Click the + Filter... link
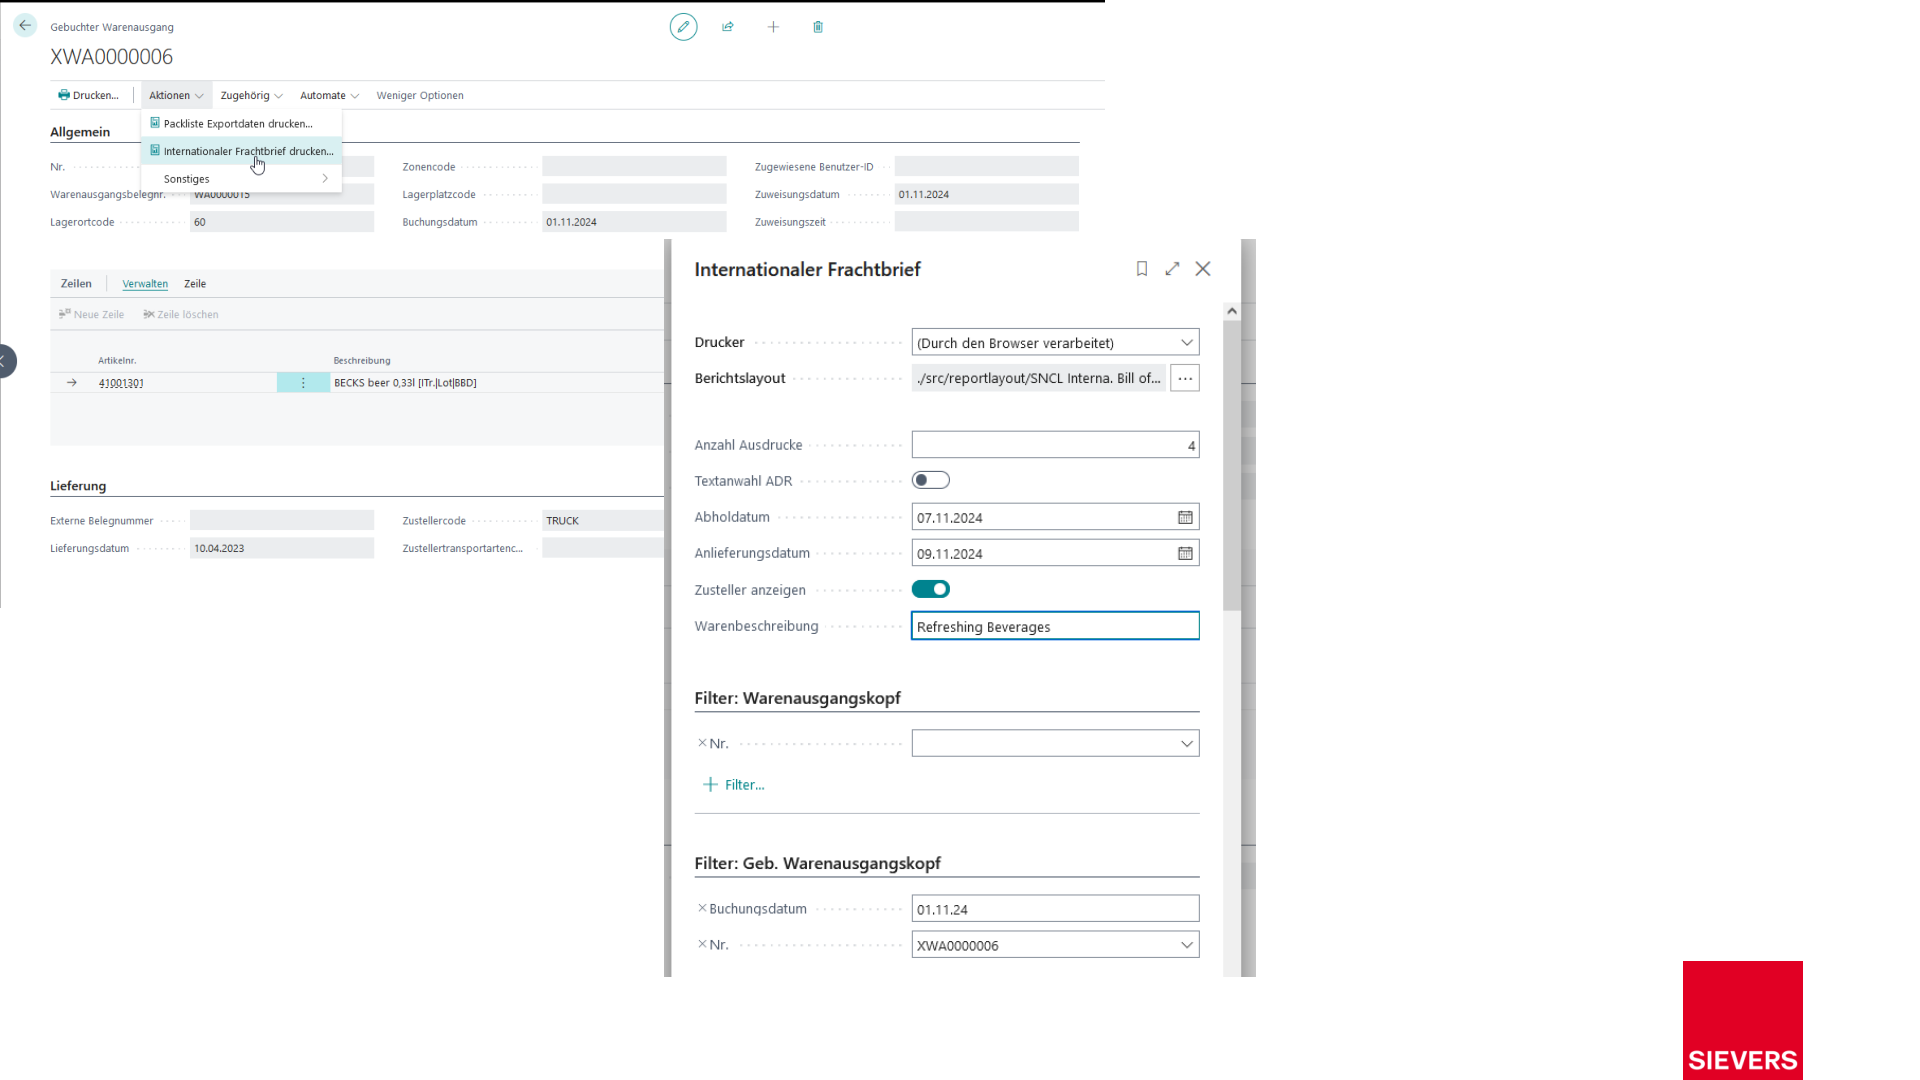 (x=734, y=785)
